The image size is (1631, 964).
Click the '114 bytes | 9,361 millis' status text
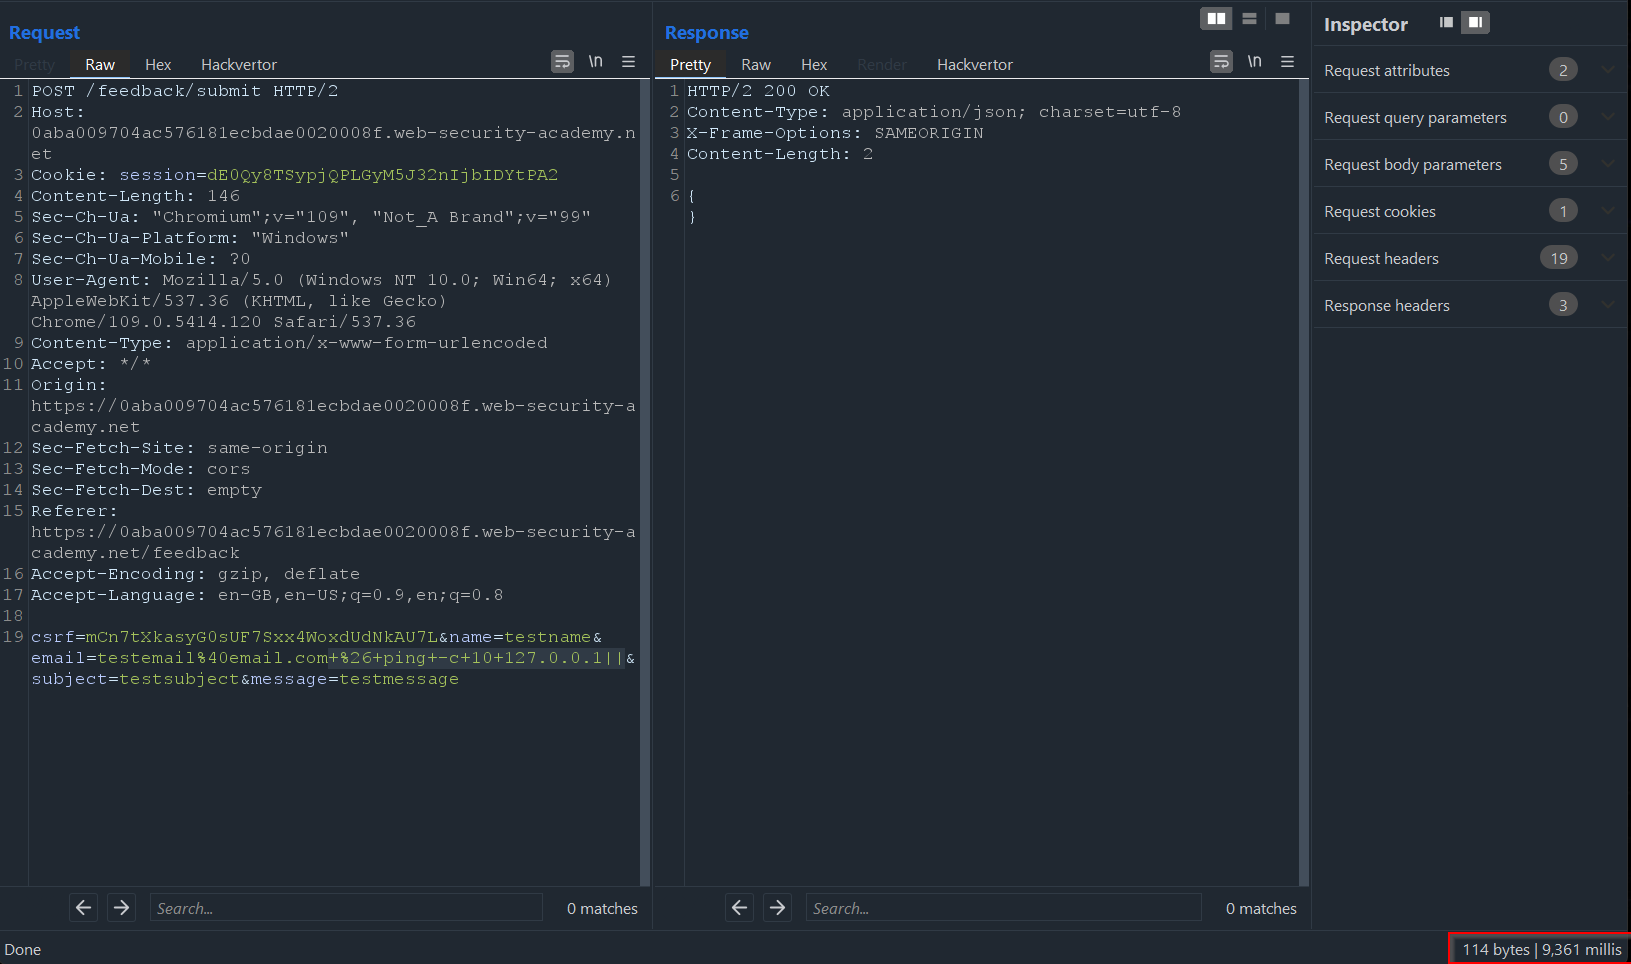click(1541, 949)
